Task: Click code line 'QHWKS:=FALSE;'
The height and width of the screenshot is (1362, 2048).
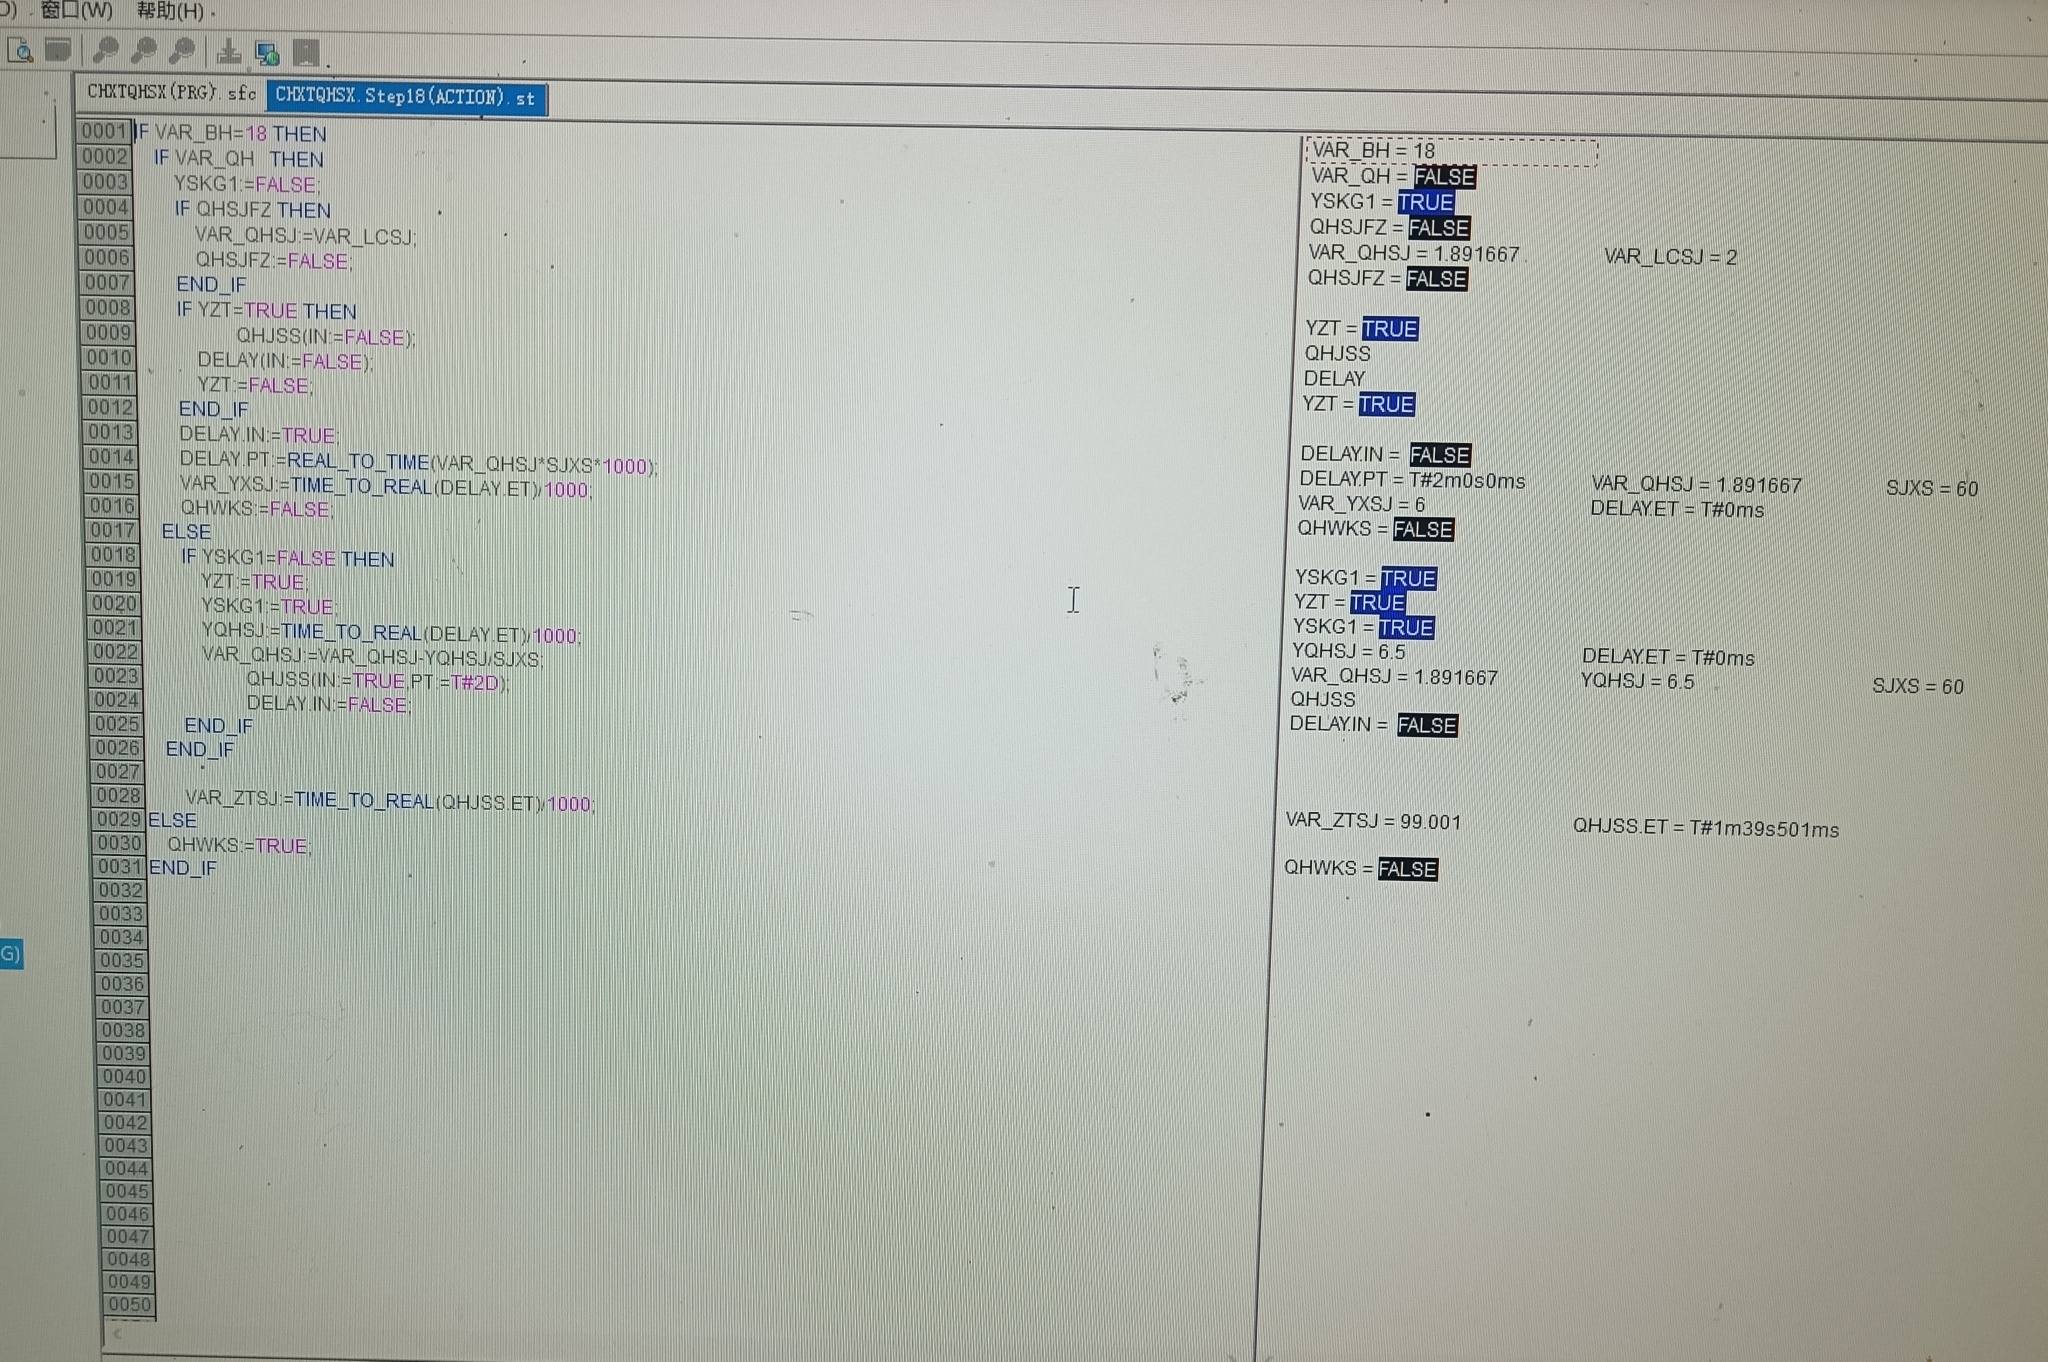Action: click(x=257, y=508)
